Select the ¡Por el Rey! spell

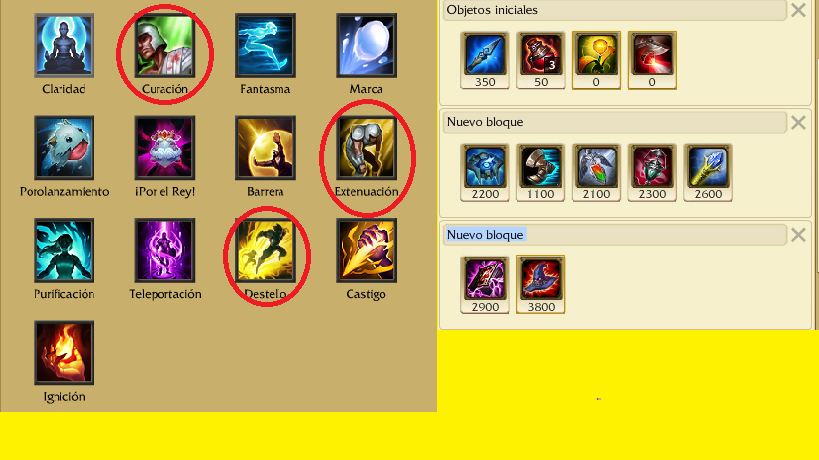tap(165, 148)
